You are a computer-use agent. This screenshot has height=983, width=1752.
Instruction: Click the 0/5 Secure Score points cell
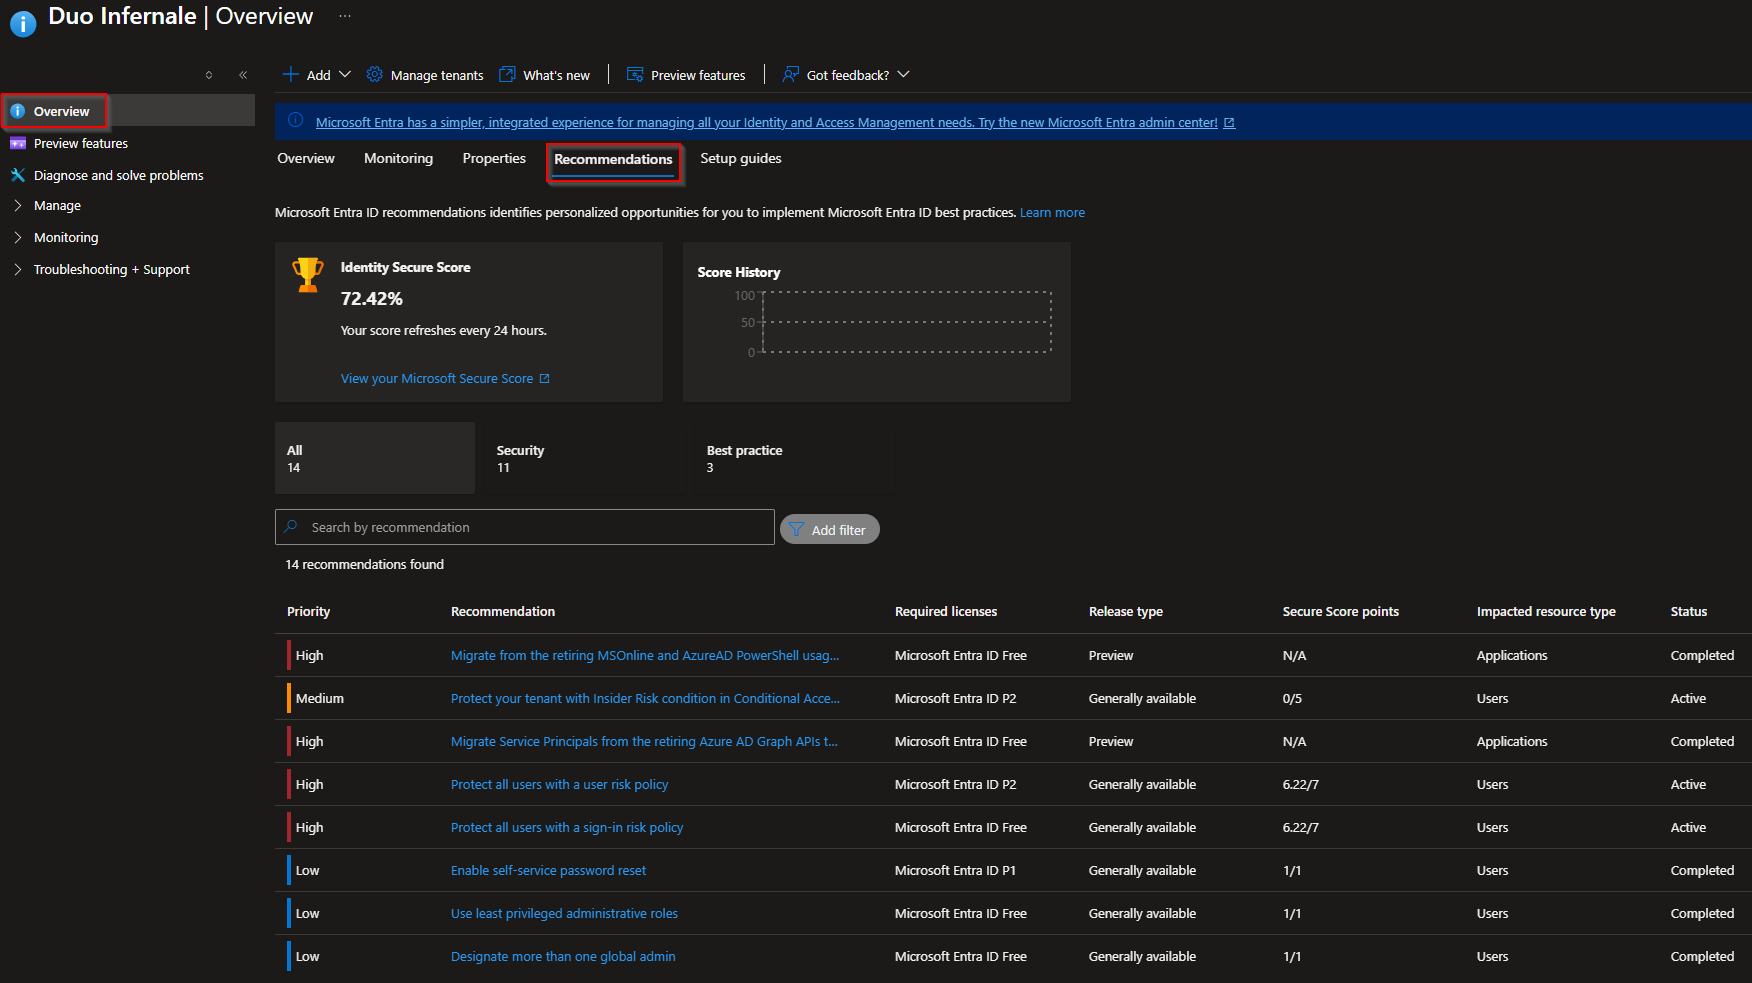coord(1292,698)
